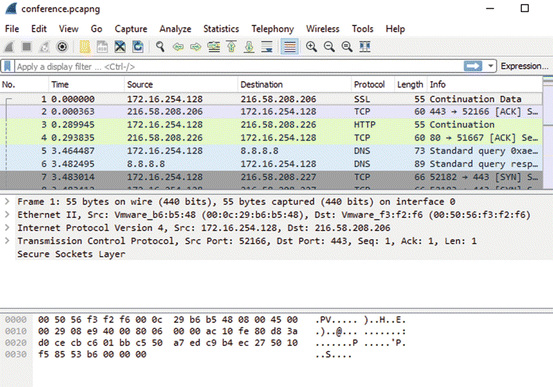Click the Reload capture file icon
Screen dimensions: 553x387
tap(138, 47)
